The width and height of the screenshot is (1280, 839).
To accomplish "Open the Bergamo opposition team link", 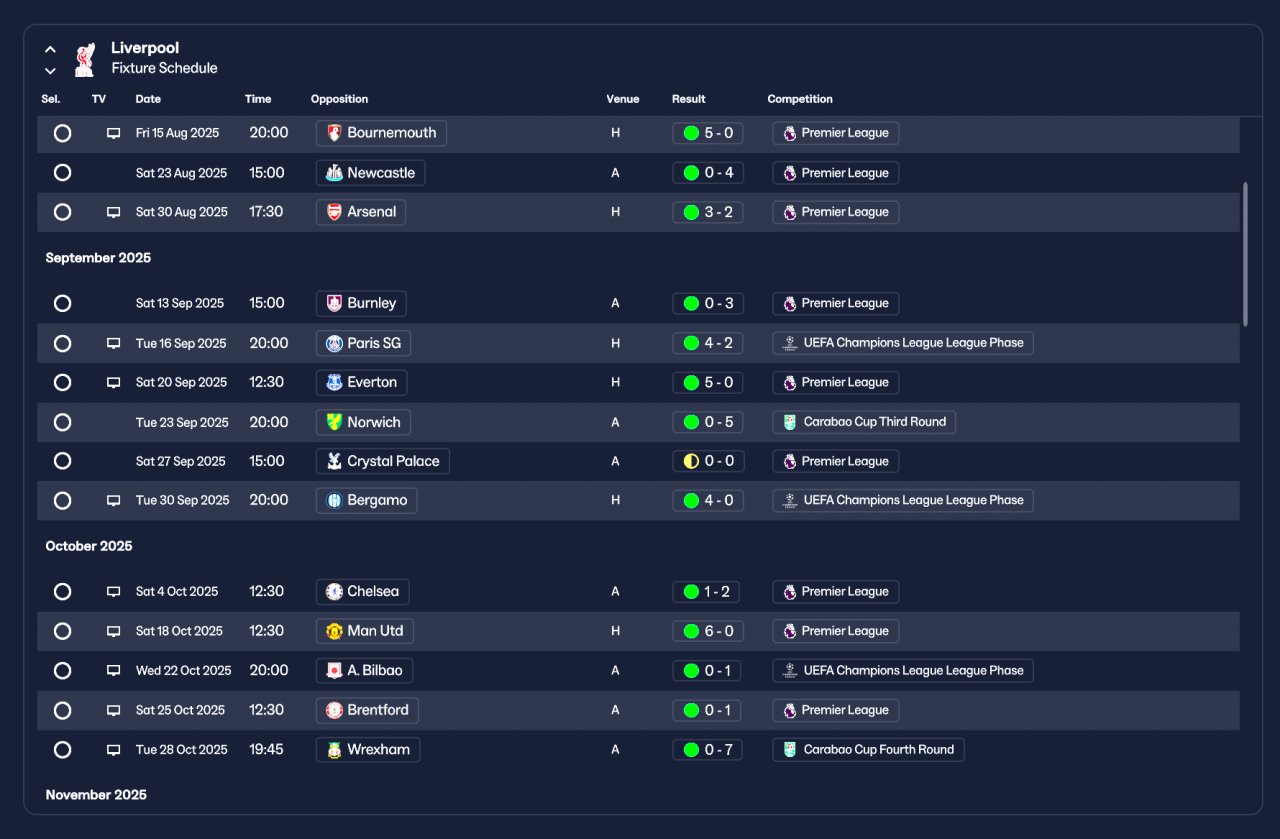I will (366, 500).
